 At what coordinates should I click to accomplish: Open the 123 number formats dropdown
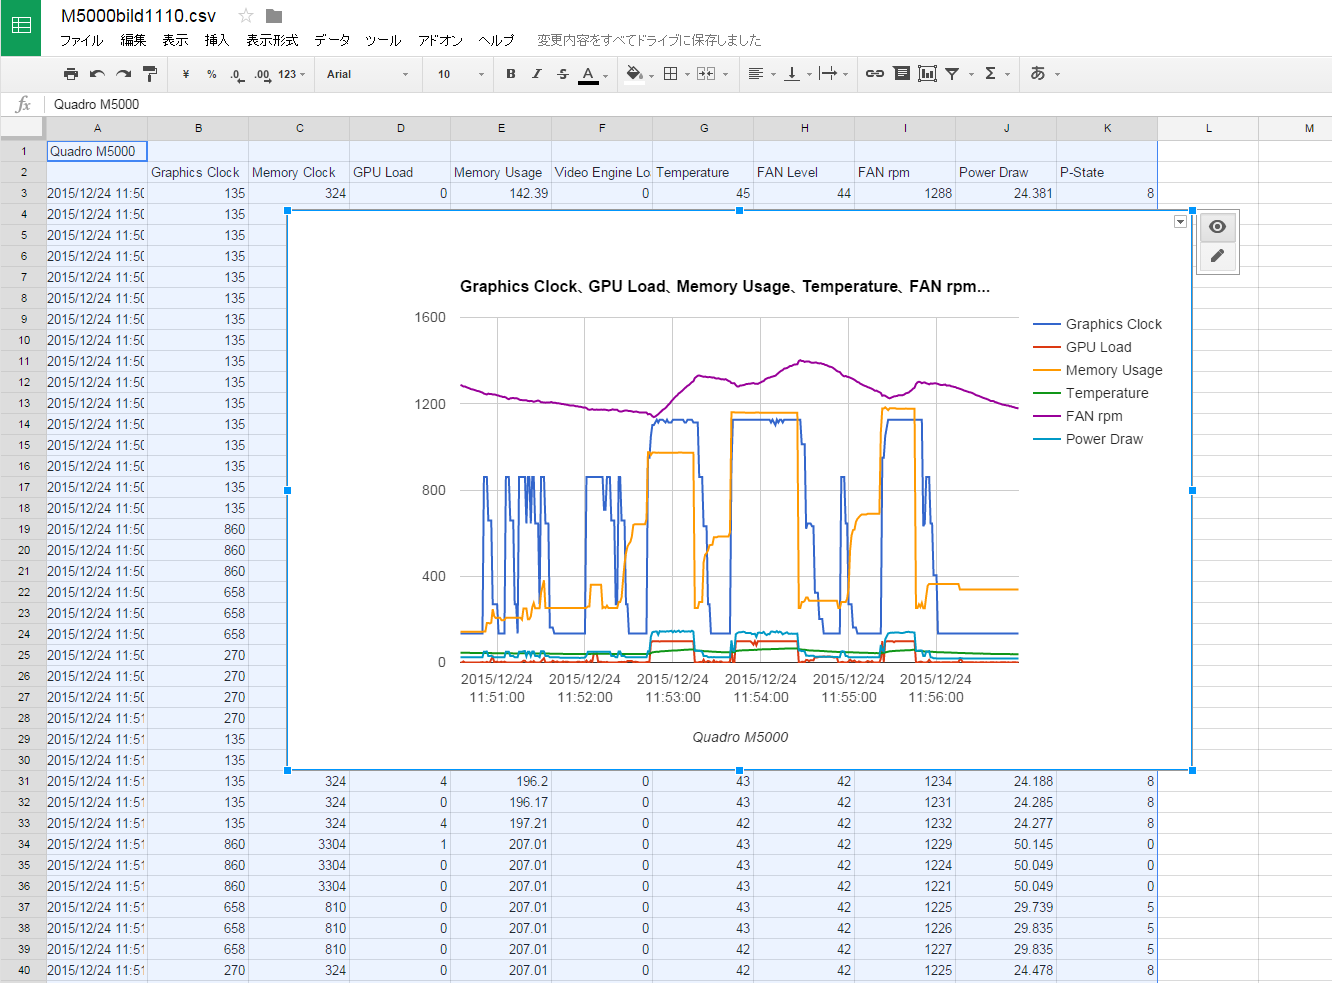tap(292, 74)
